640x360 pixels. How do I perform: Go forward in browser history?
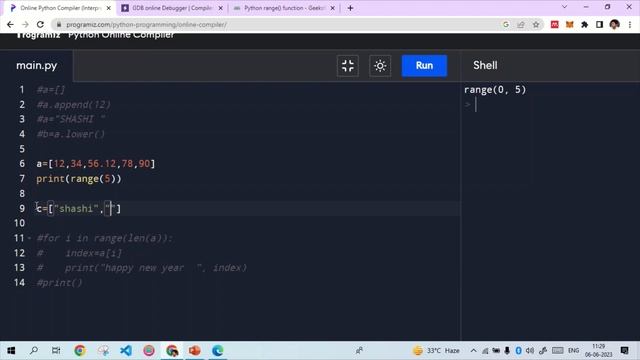tap(25, 24)
